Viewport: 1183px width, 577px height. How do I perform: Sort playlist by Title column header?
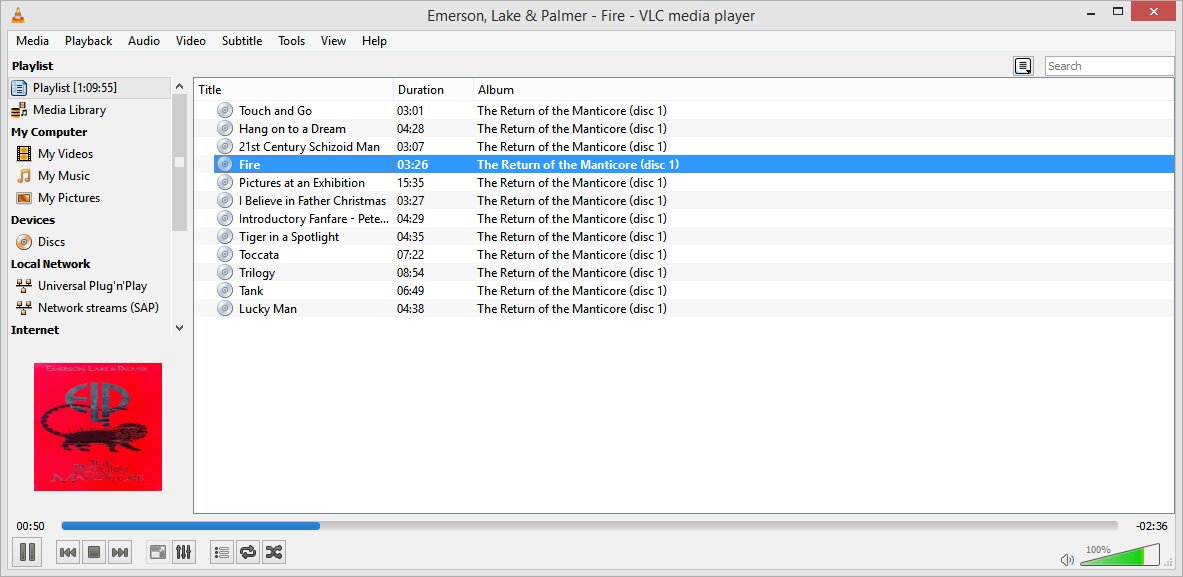(293, 90)
